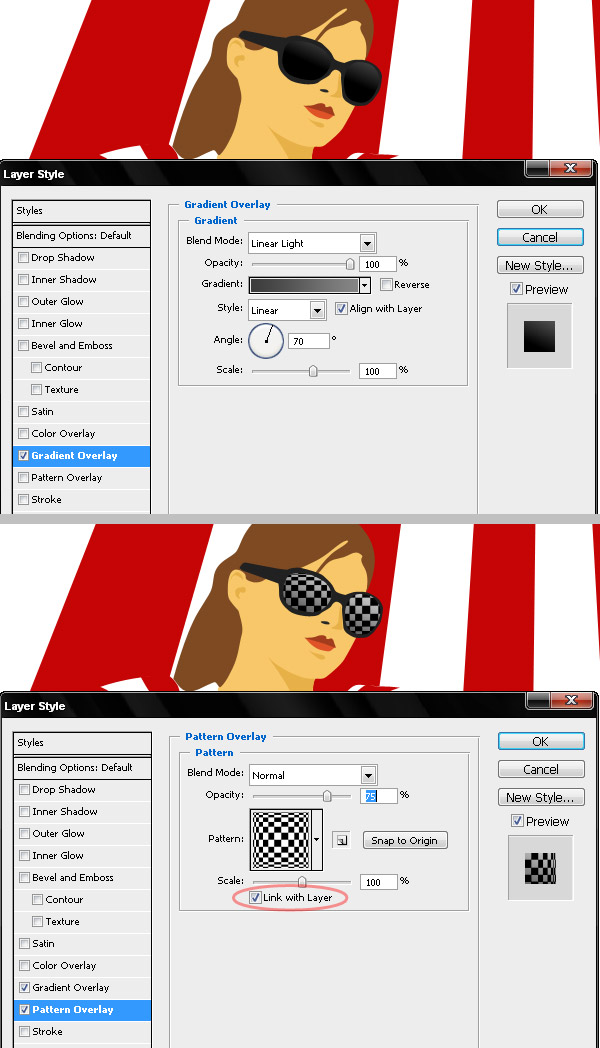Enable Inner Glow in Pattern Overlay settings dialog
The height and width of the screenshot is (1048, 600).
click(x=25, y=856)
